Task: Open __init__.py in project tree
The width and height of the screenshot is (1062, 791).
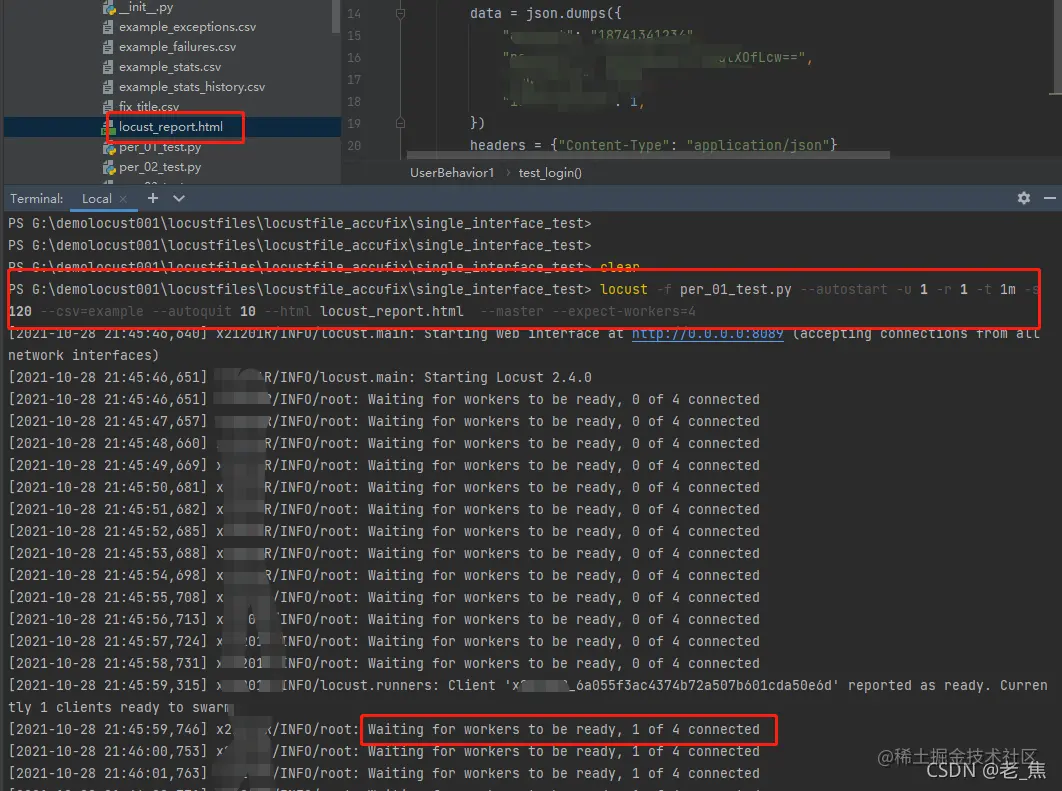Action: click(x=146, y=7)
